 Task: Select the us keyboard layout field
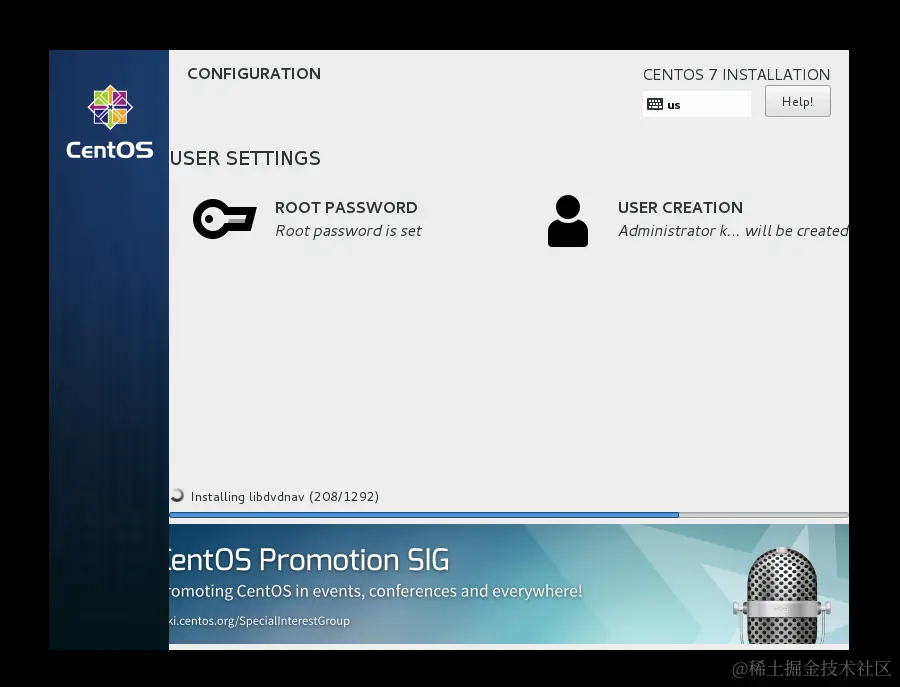click(696, 104)
